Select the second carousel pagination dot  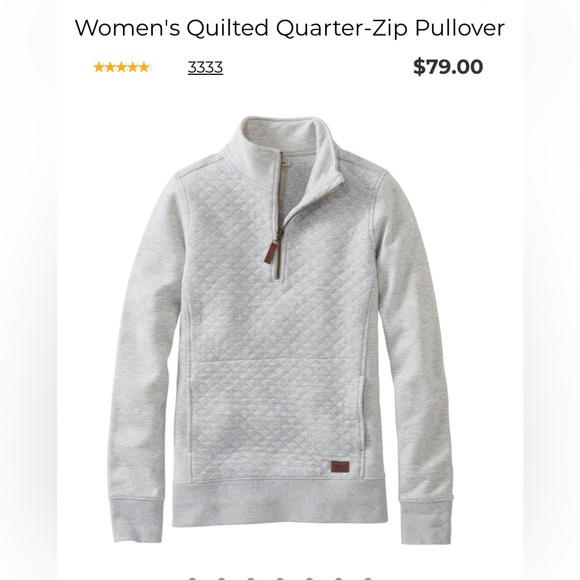tap(222, 578)
